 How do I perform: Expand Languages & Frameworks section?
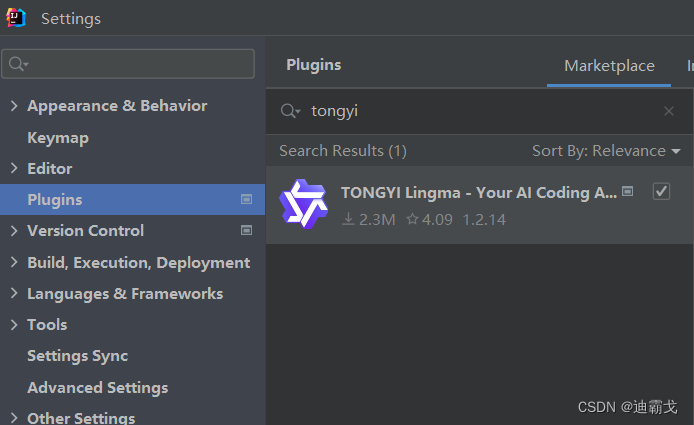coord(14,293)
